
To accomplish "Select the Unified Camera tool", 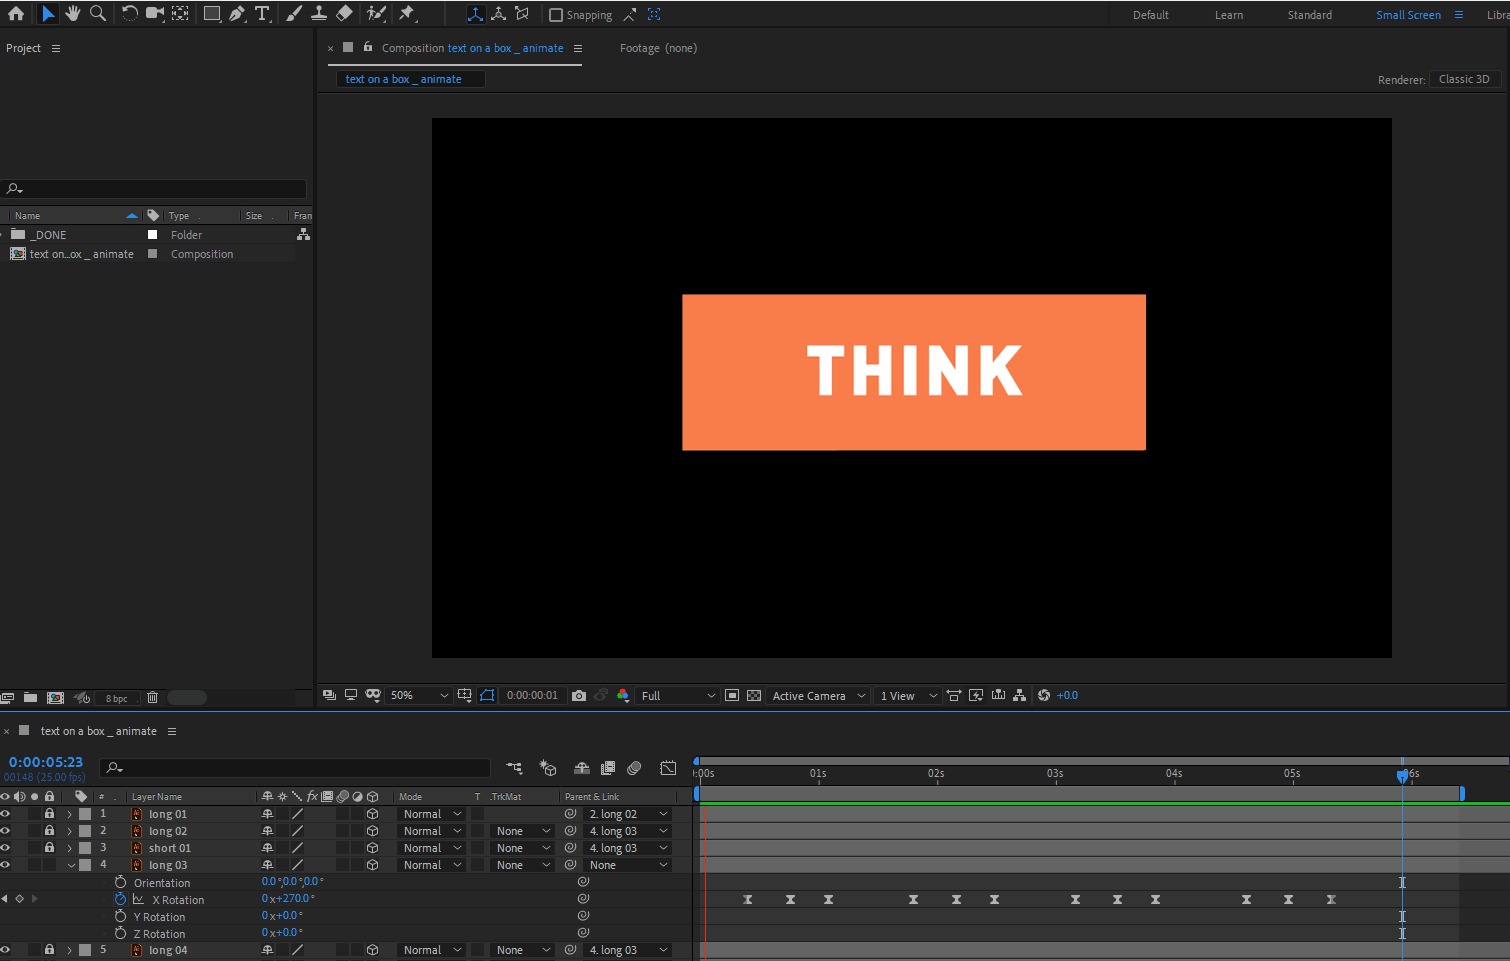I will pos(155,14).
